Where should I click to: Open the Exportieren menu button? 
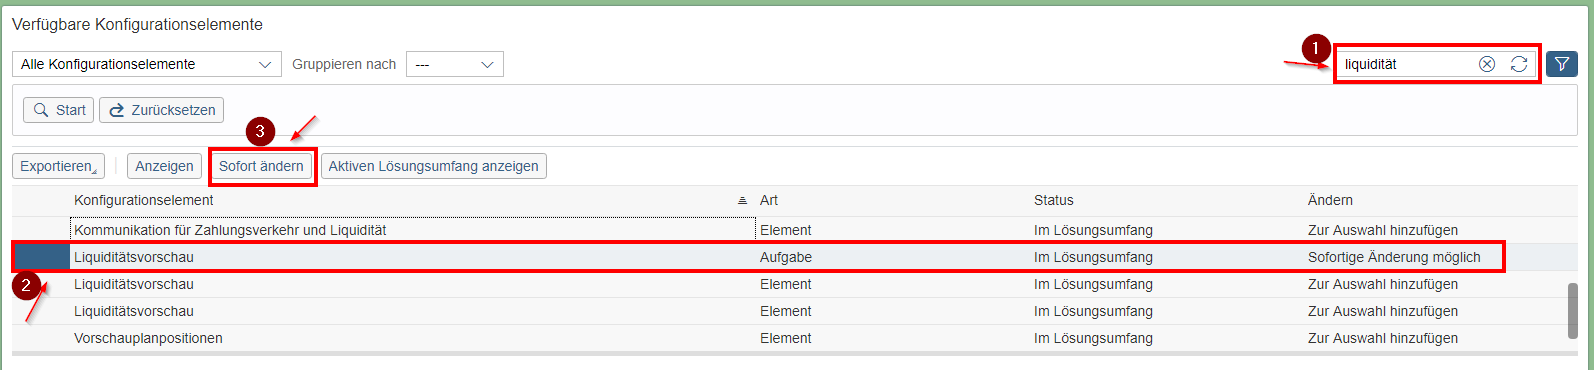59,166
